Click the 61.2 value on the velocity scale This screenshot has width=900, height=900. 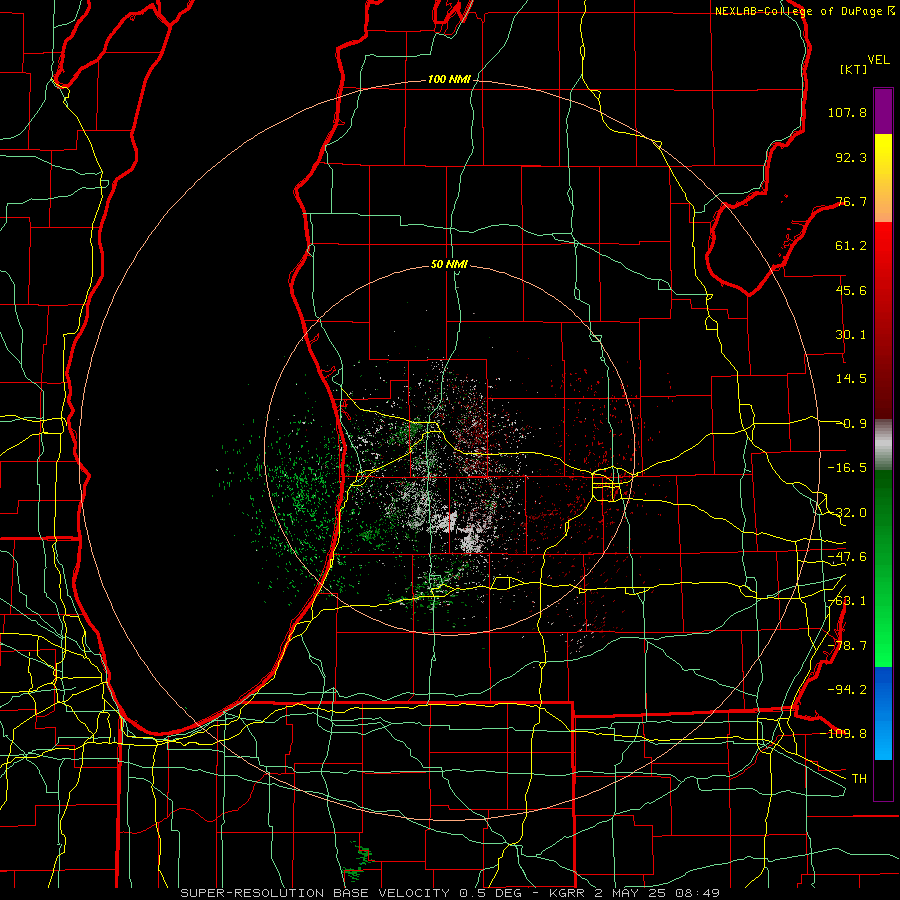pos(851,246)
